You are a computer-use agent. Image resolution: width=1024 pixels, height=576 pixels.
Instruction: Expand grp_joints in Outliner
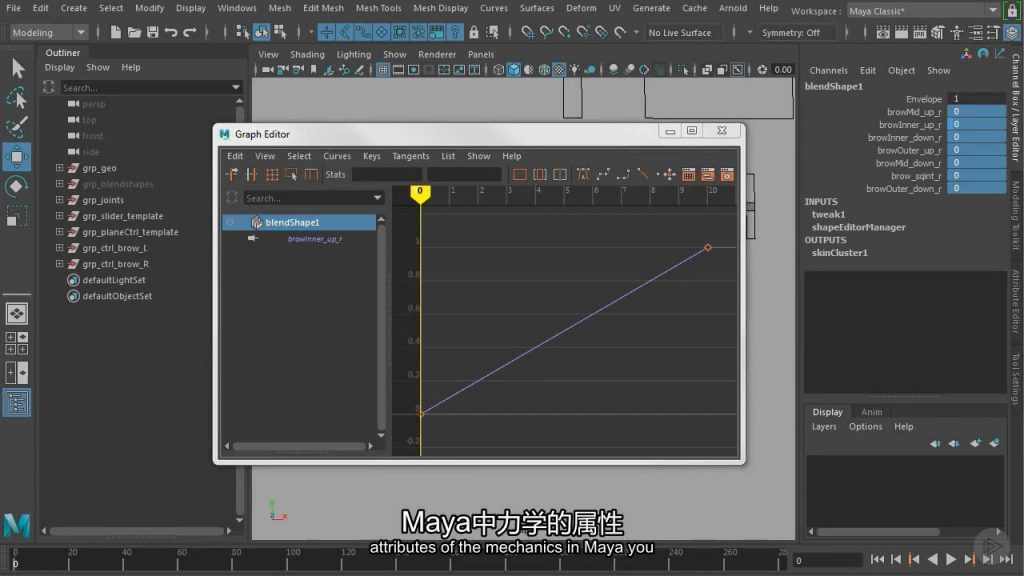coord(59,200)
